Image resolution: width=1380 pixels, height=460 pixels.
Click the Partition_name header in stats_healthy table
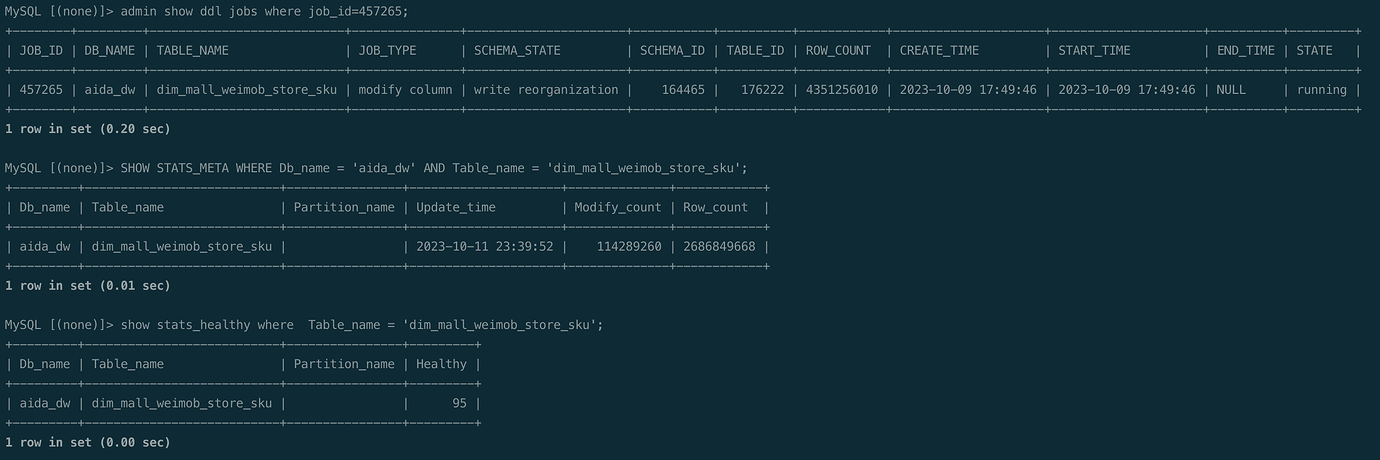pyautogui.click(x=344, y=364)
